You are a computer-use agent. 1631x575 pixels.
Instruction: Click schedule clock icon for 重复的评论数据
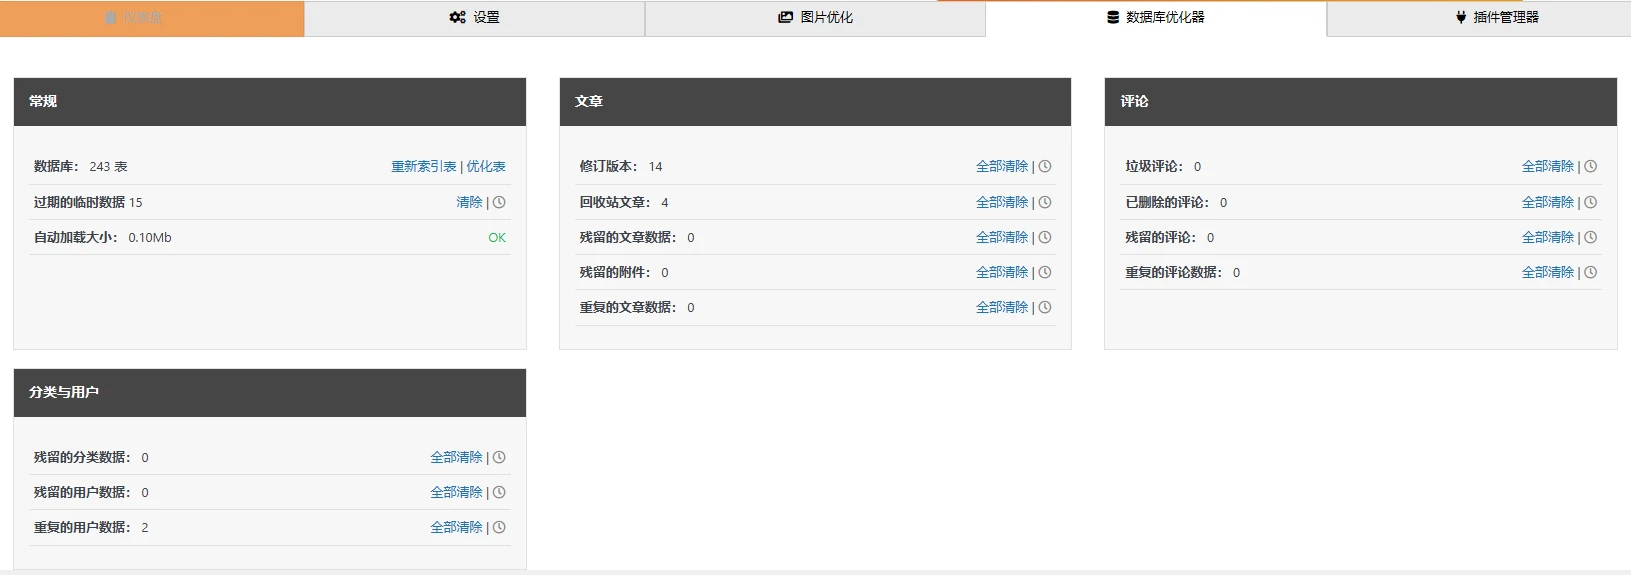point(1591,272)
